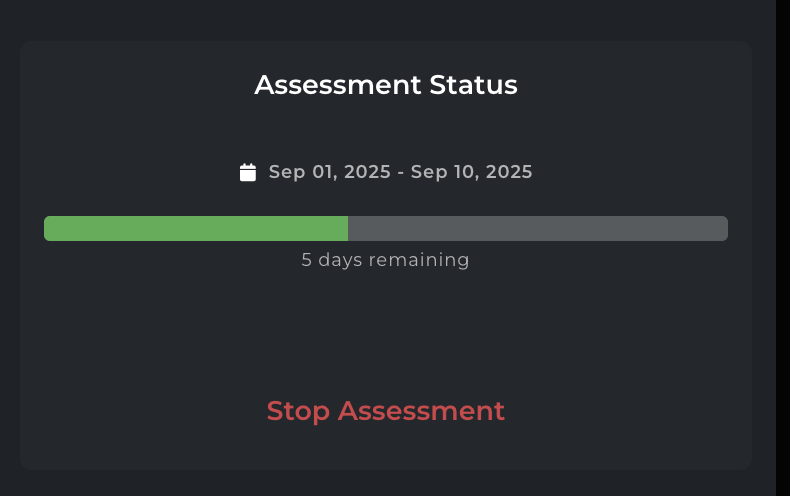The width and height of the screenshot is (790, 496).
Task: Click the start date Sep 01, 2025
Action: pyautogui.click(x=329, y=172)
